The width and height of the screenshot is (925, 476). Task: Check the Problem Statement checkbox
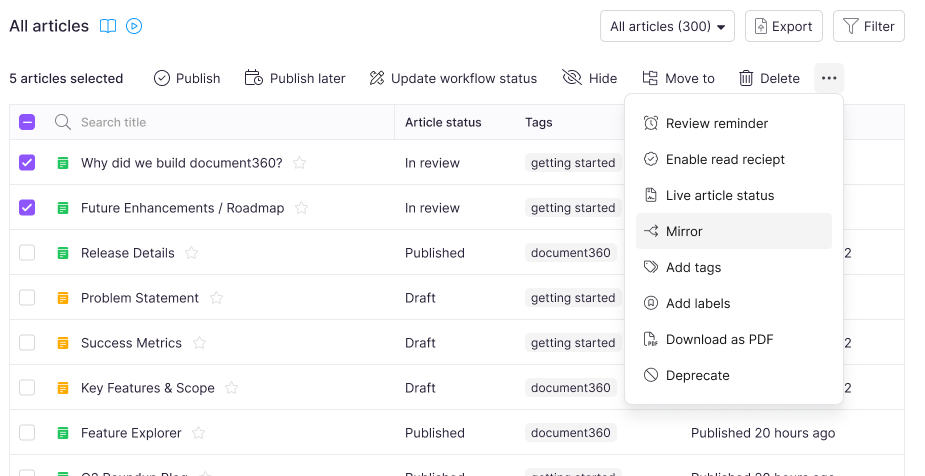[x=27, y=297]
